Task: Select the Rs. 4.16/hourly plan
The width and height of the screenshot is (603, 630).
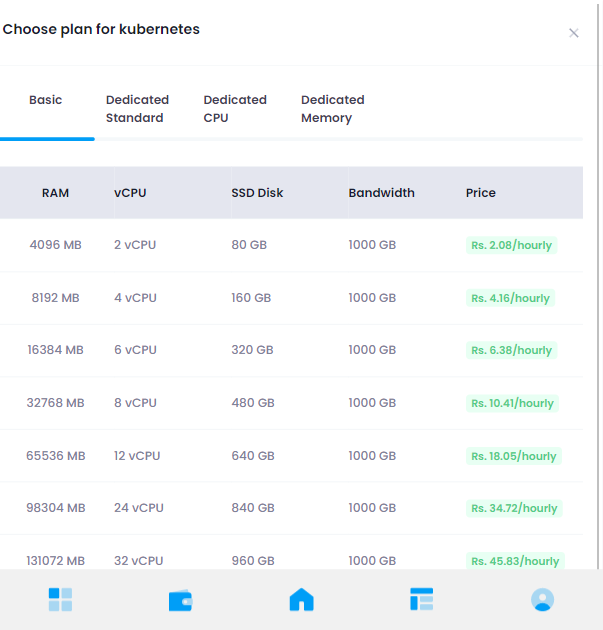Action: click(x=510, y=298)
